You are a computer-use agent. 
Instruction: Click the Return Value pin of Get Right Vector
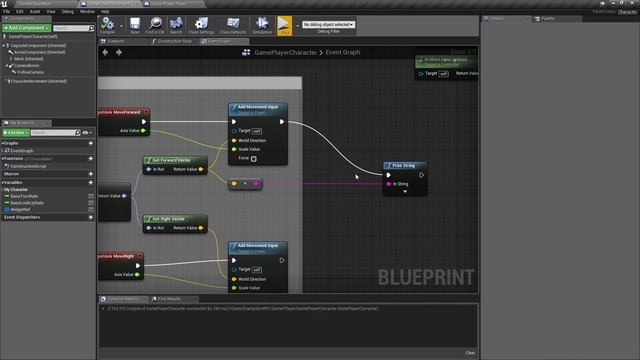pos(201,228)
